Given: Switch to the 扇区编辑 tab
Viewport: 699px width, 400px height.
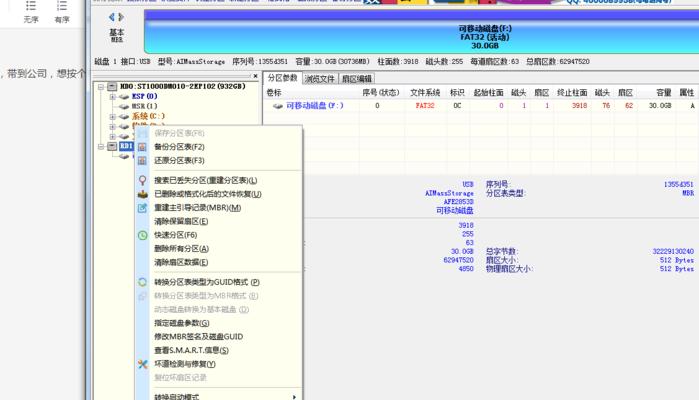Looking at the screenshot, I should click(x=357, y=79).
